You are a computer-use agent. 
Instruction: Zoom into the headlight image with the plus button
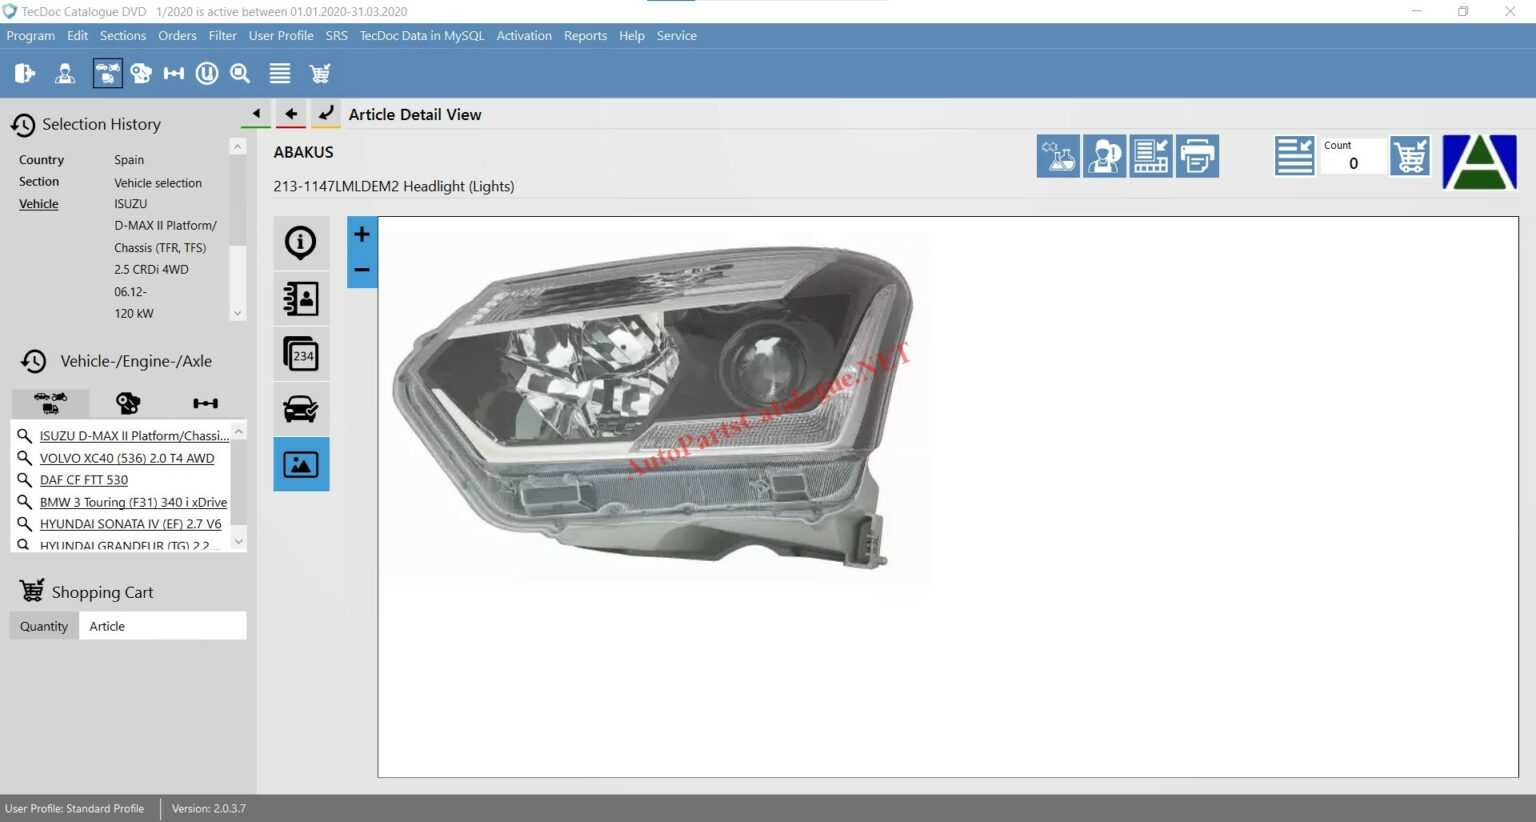coord(361,234)
